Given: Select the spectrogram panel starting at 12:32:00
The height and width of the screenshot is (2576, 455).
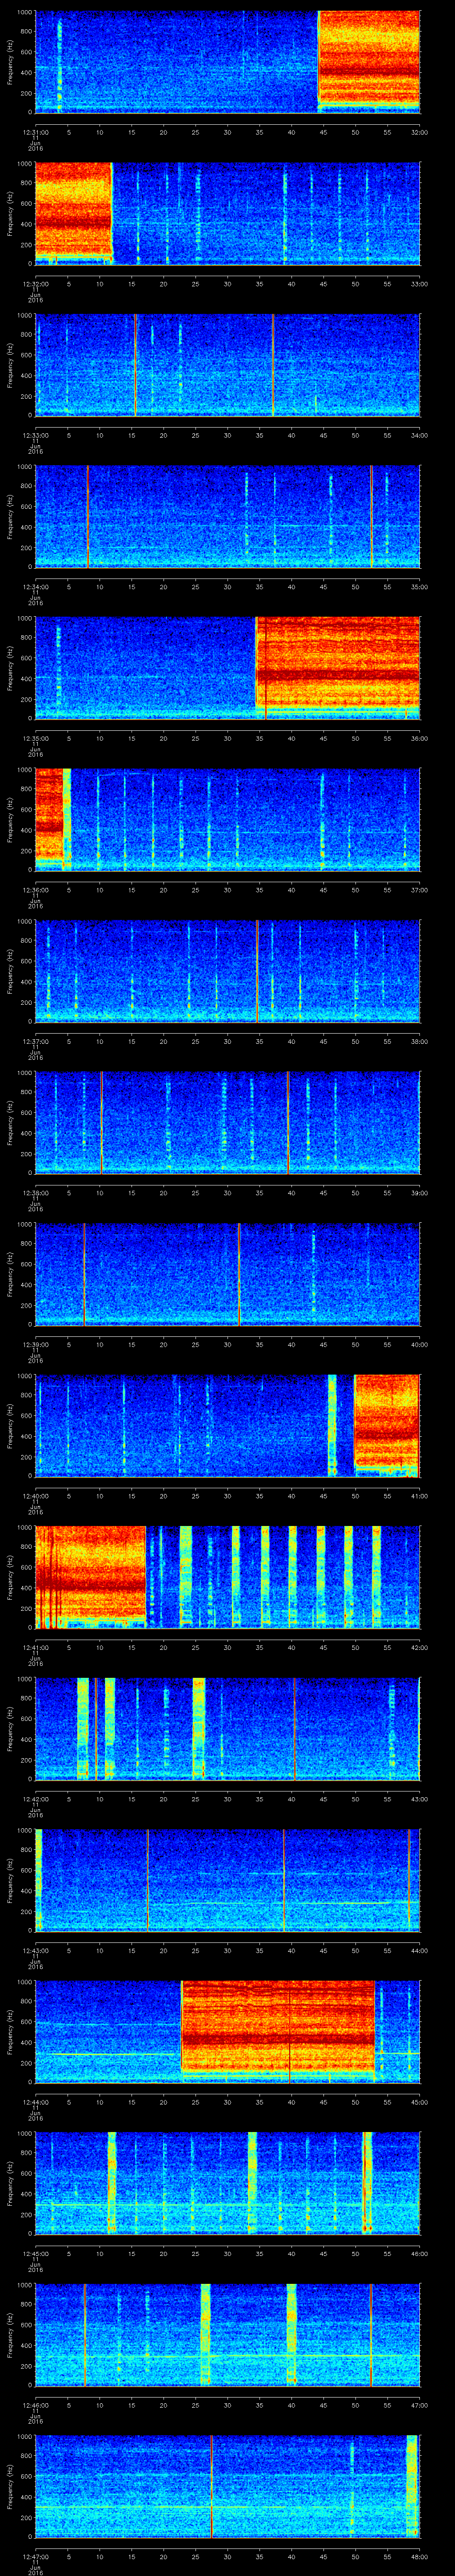Looking at the screenshot, I should point(227,213).
